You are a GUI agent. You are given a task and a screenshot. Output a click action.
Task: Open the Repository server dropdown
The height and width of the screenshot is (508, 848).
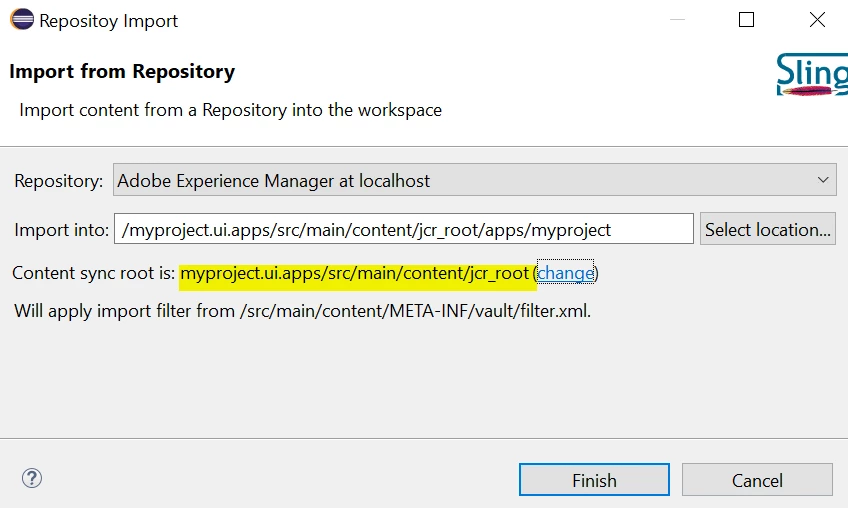coord(474,180)
